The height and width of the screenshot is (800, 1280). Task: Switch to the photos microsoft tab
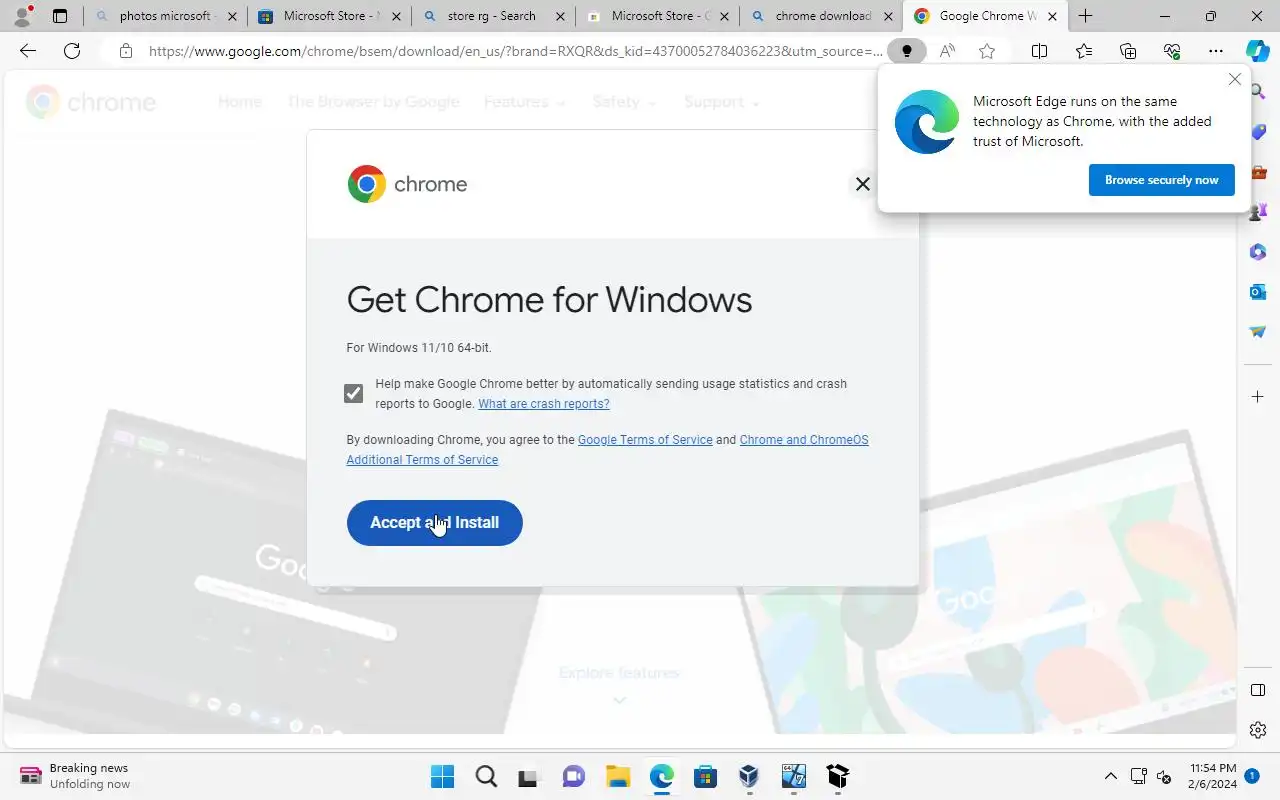pos(165,16)
